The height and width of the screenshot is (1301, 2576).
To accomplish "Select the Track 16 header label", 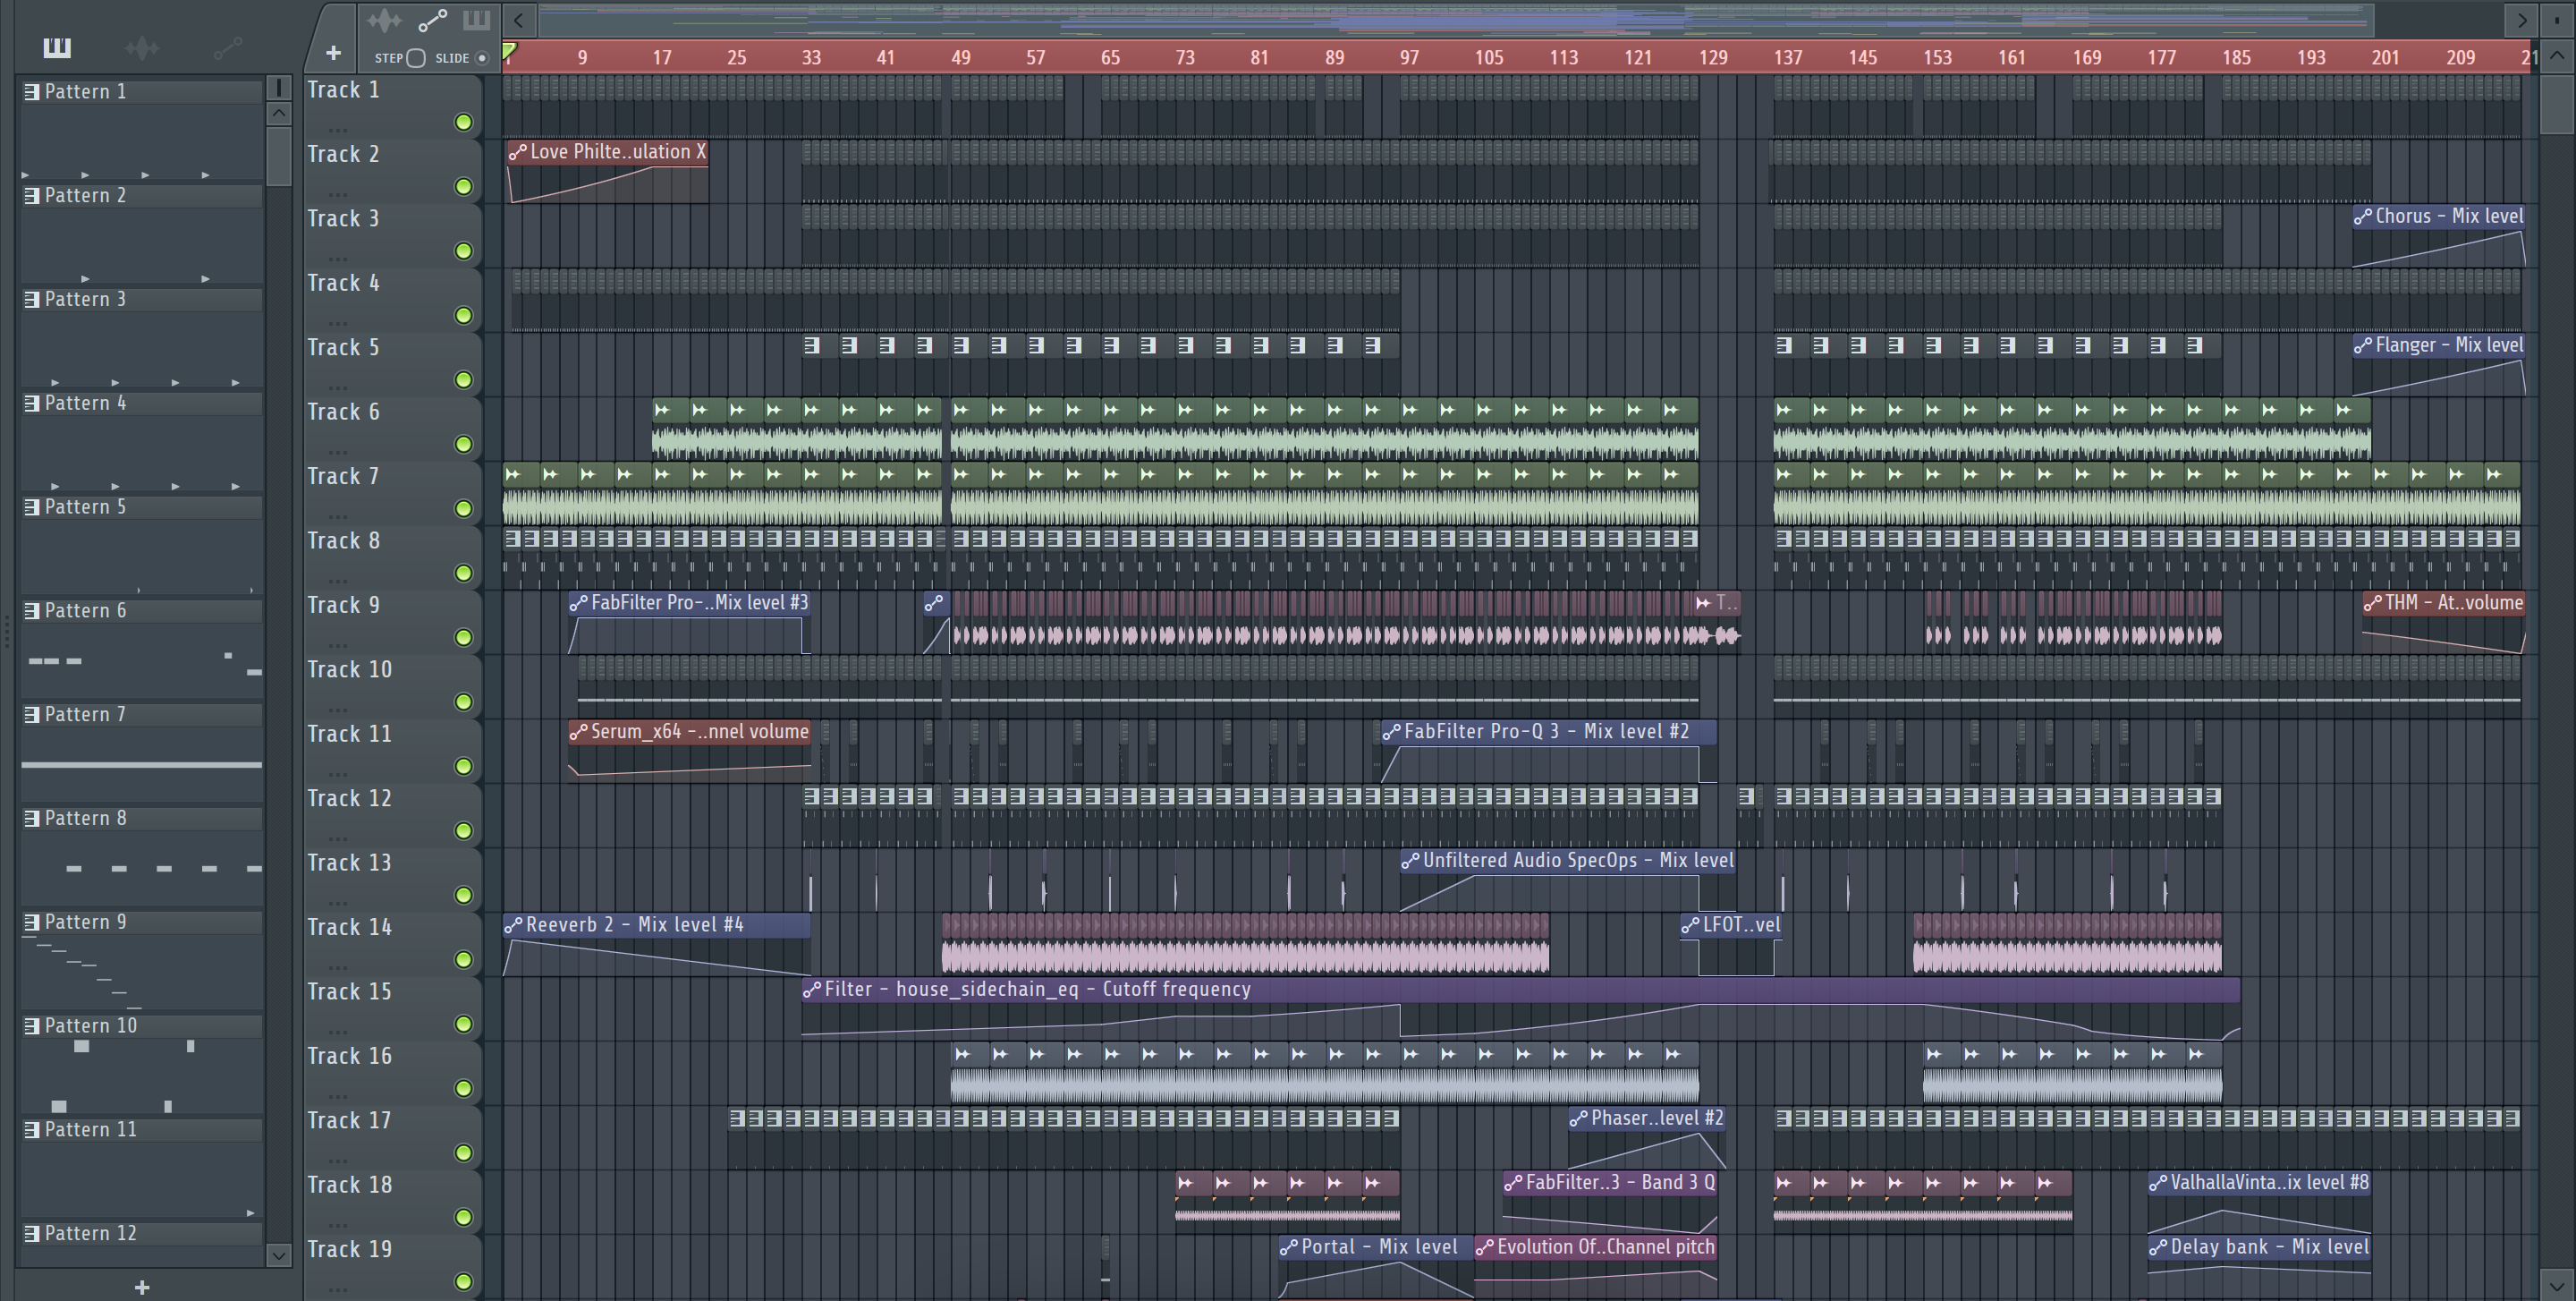I will (349, 1057).
